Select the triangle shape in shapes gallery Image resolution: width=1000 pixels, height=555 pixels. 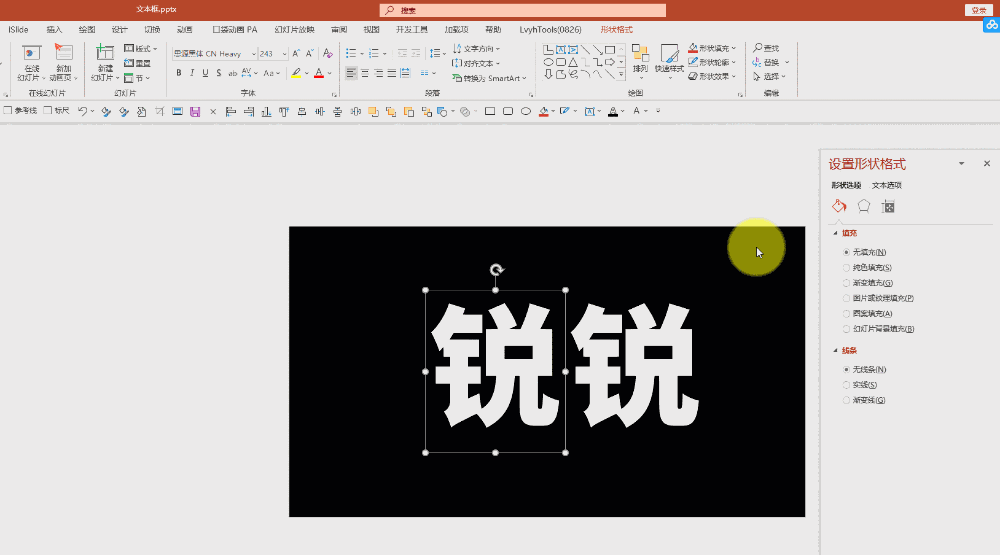pos(573,62)
